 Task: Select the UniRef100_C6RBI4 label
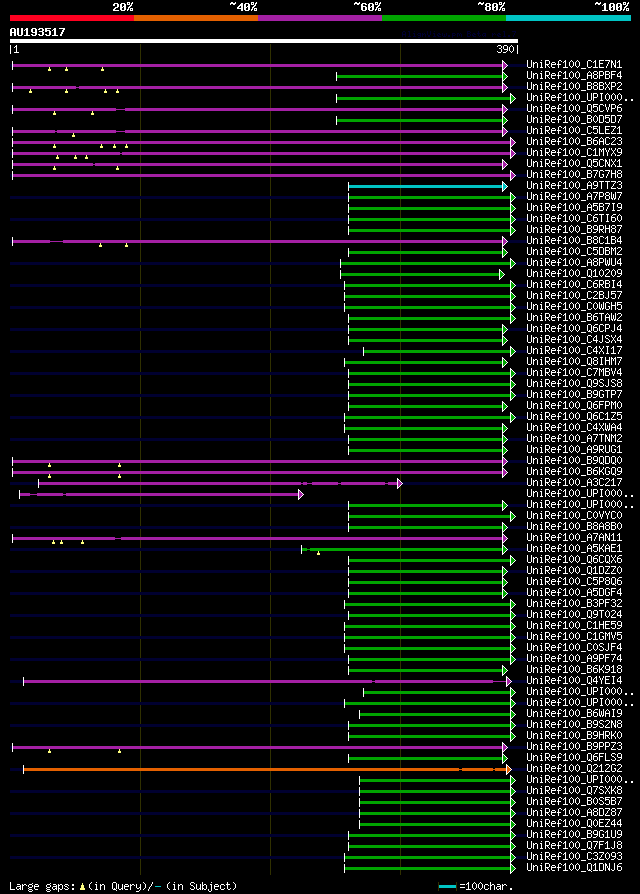[x=574, y=285]
